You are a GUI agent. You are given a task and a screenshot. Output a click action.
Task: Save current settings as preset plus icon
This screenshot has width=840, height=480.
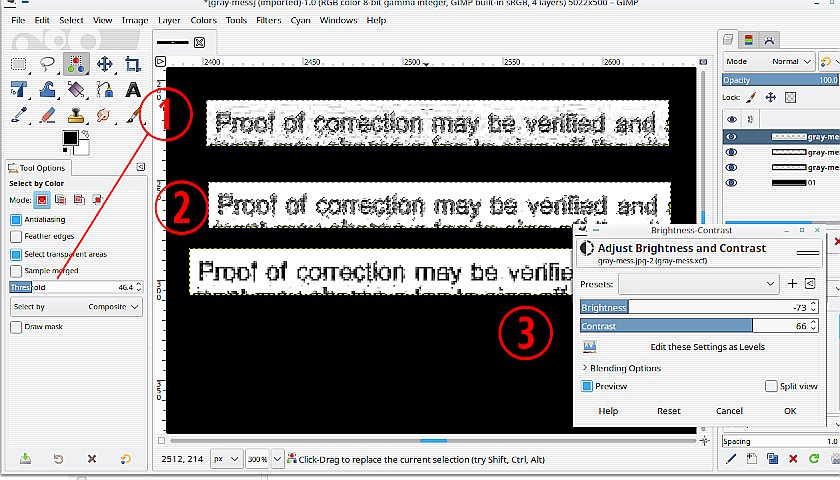pyautogui.click(x=792, y=283)
